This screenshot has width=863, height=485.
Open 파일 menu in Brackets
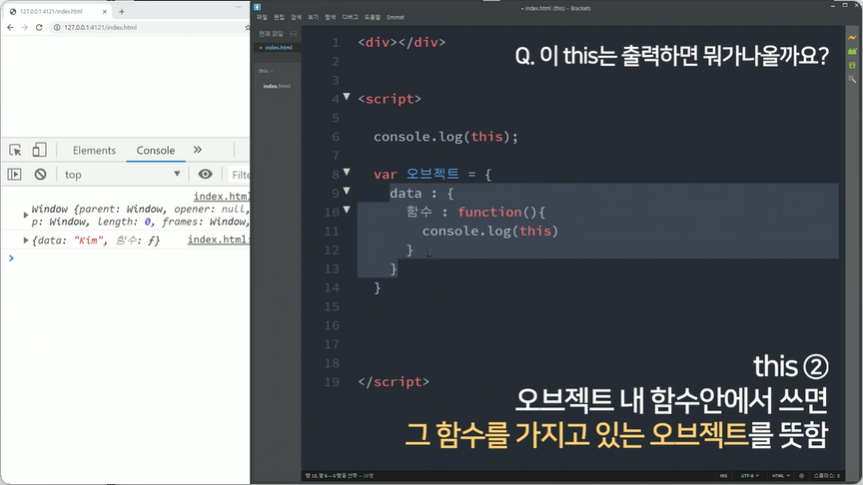click(x=262, y=17)
